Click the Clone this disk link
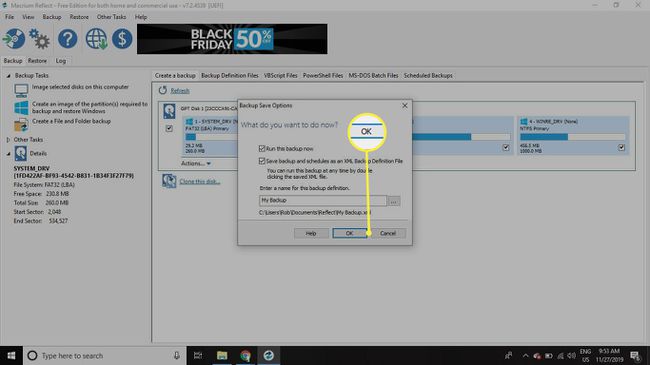650x365 pixels. click(x=199, y=182)
